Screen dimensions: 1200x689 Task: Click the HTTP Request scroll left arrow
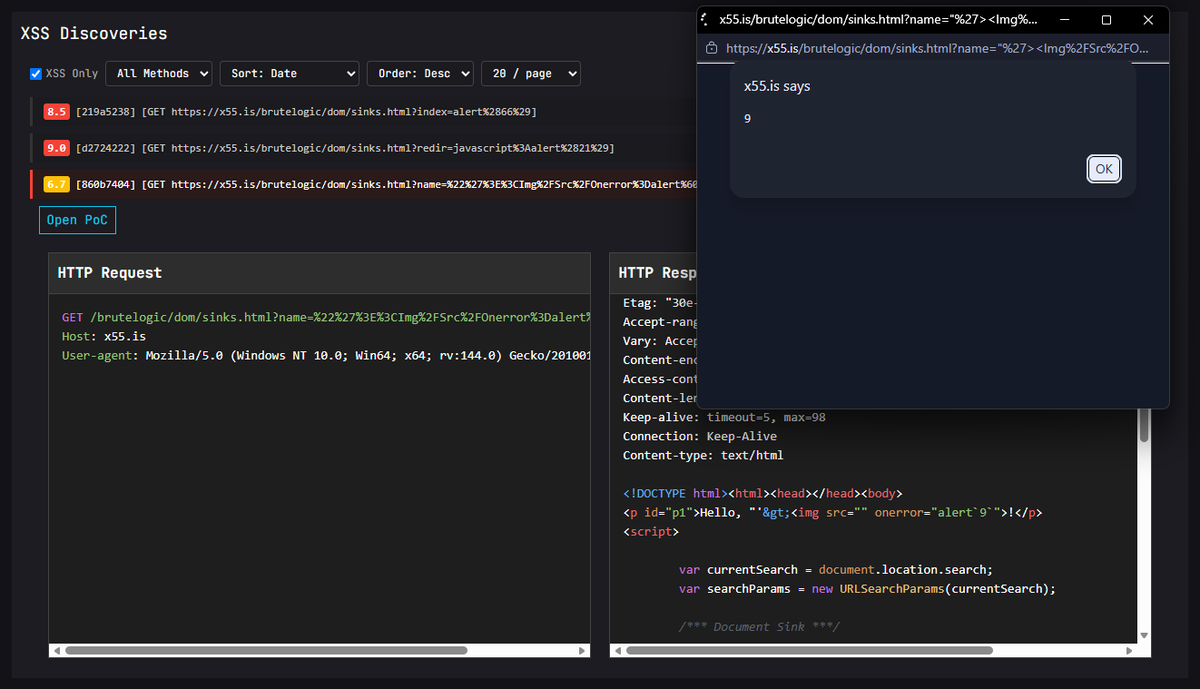[56, 650]
